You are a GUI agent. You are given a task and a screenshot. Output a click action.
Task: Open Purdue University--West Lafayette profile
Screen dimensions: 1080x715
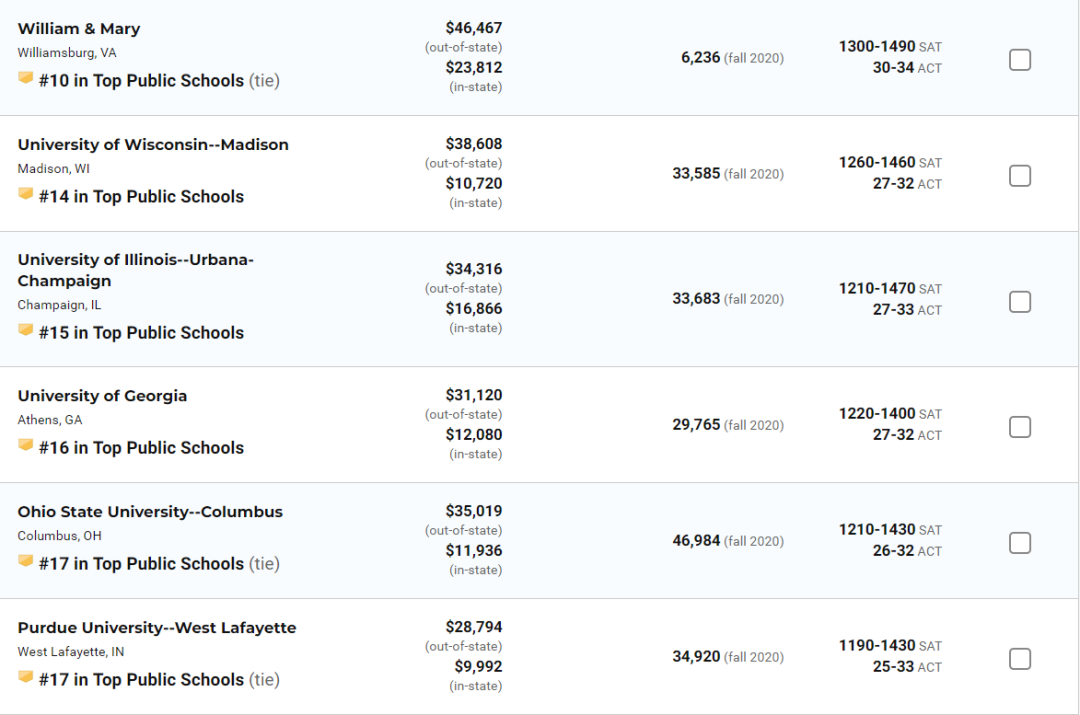click(x=157, y=628)
